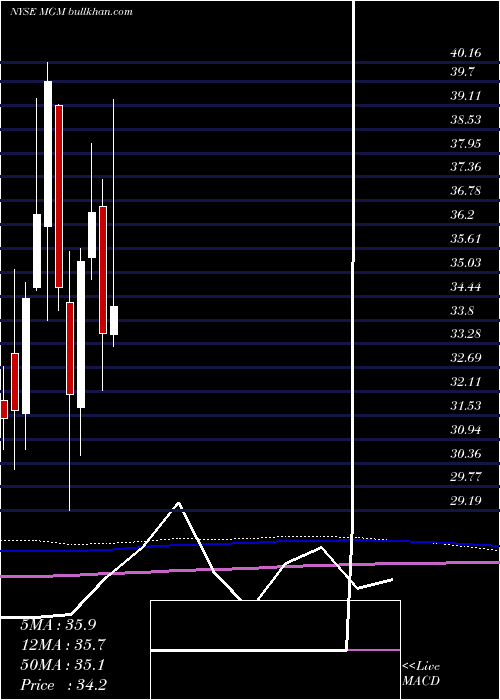The image size is (500, 700).
Task: Click the 30.94 price axis label
Action: [466, 430]
